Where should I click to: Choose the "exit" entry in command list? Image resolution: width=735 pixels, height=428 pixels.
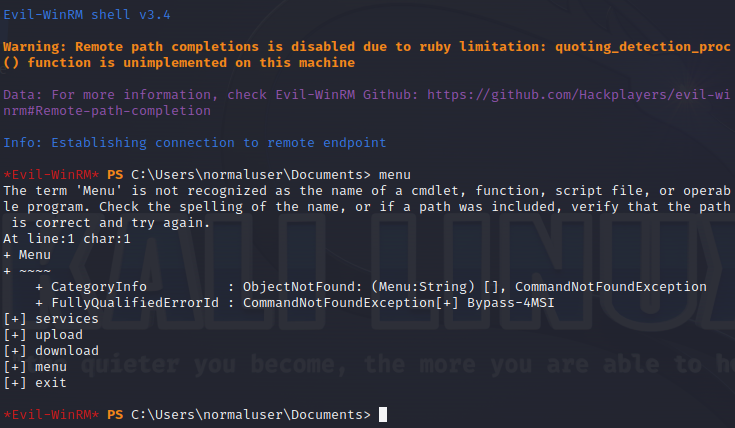click(x=51, y=383)
